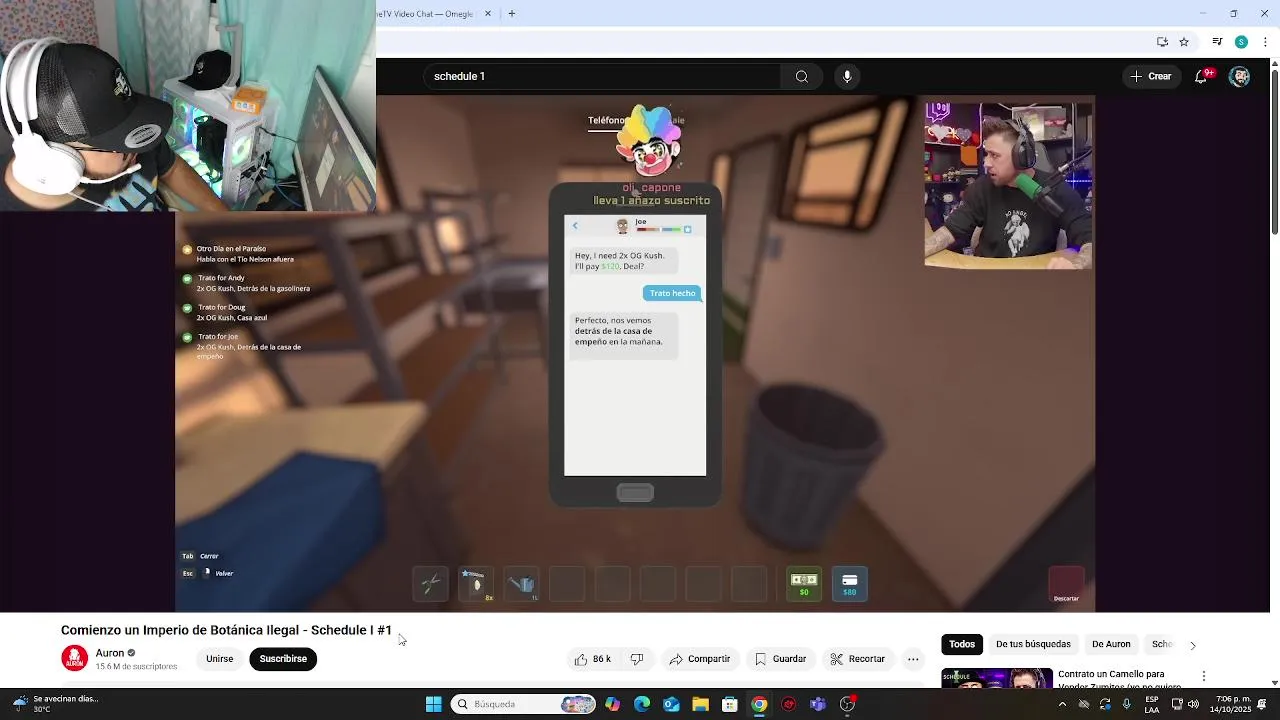
Task: Click the Crear create-video button
Action: coord(1150,76)
